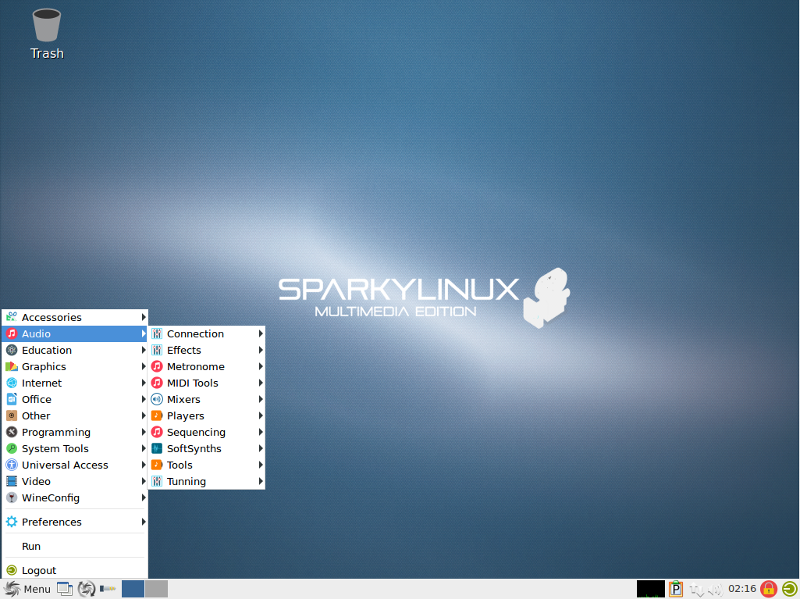
Task: Click the 02:16 clock
Action: (742, 588)
